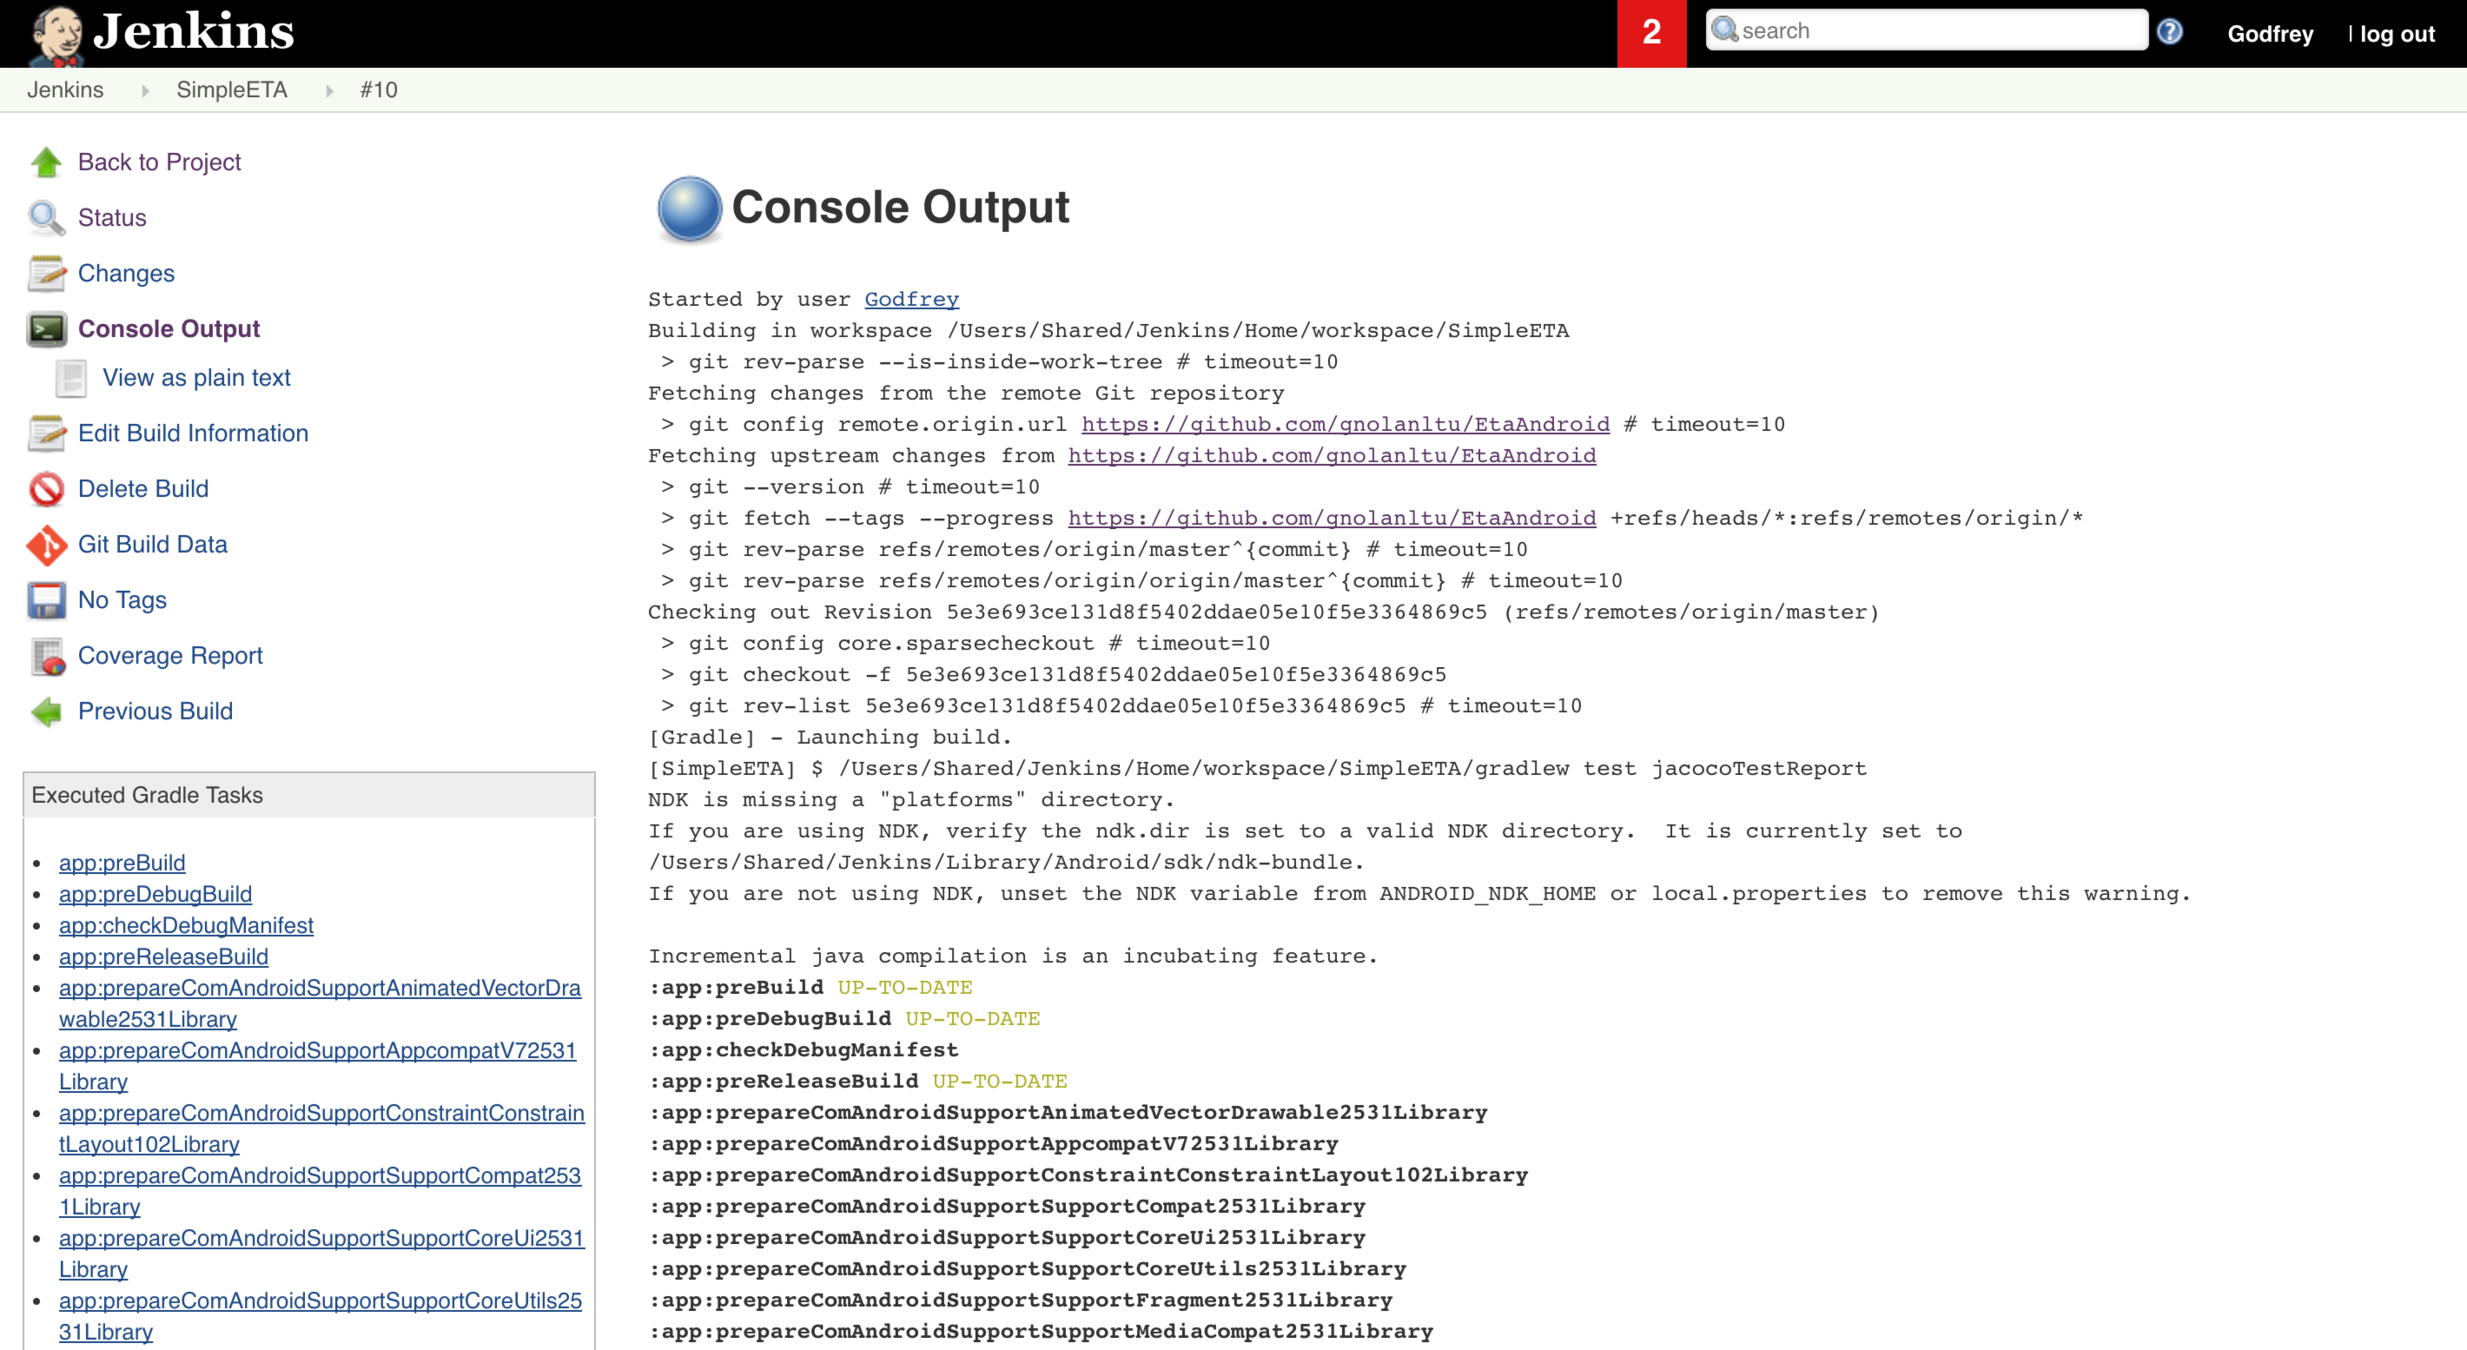Image resolution: width=2467 pixels, height=1350 pixels.
Task: Focus the search input field
Action: point(1927,30)
